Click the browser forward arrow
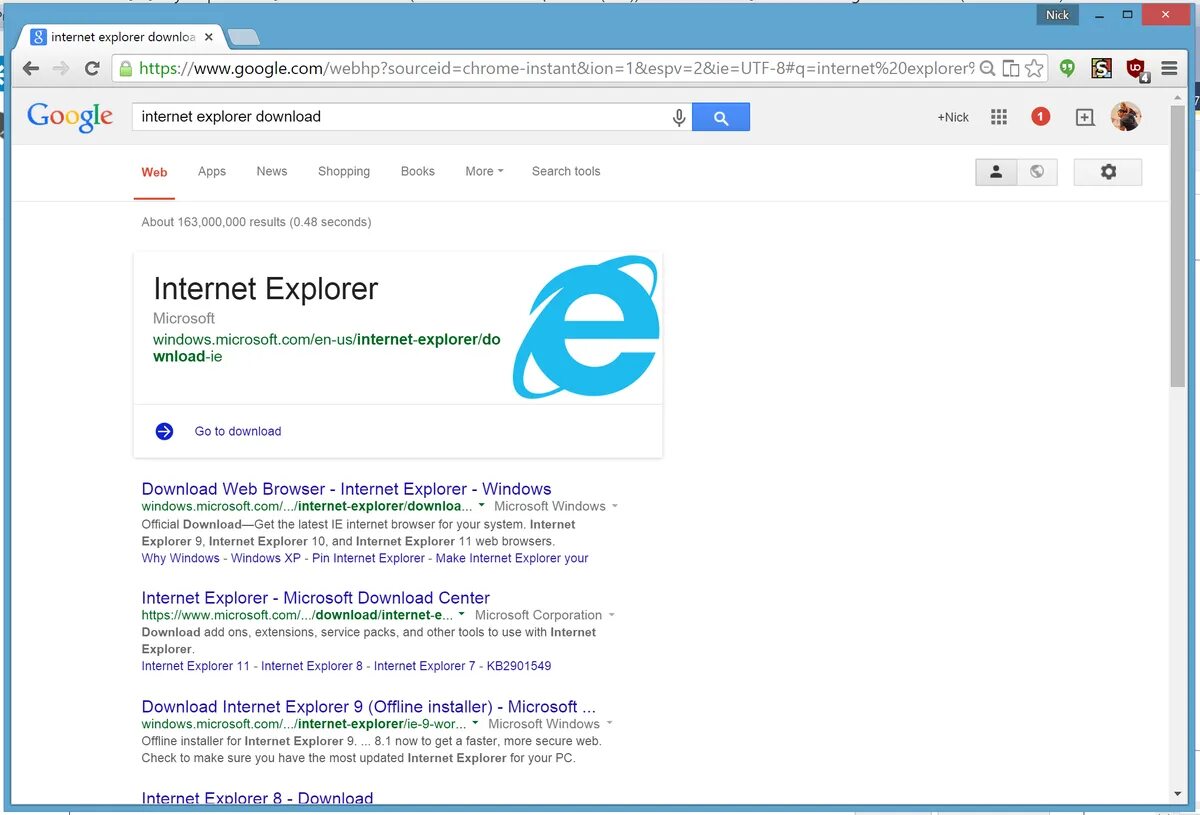Viewport: 1200px width, 815px height. (61, 69)
